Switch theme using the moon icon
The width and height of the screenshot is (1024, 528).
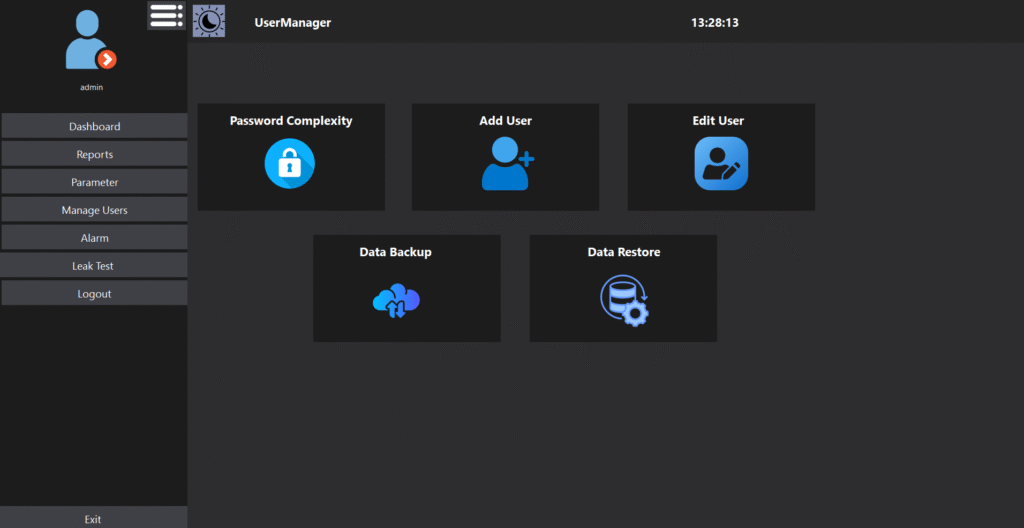(x=208, y=21)
